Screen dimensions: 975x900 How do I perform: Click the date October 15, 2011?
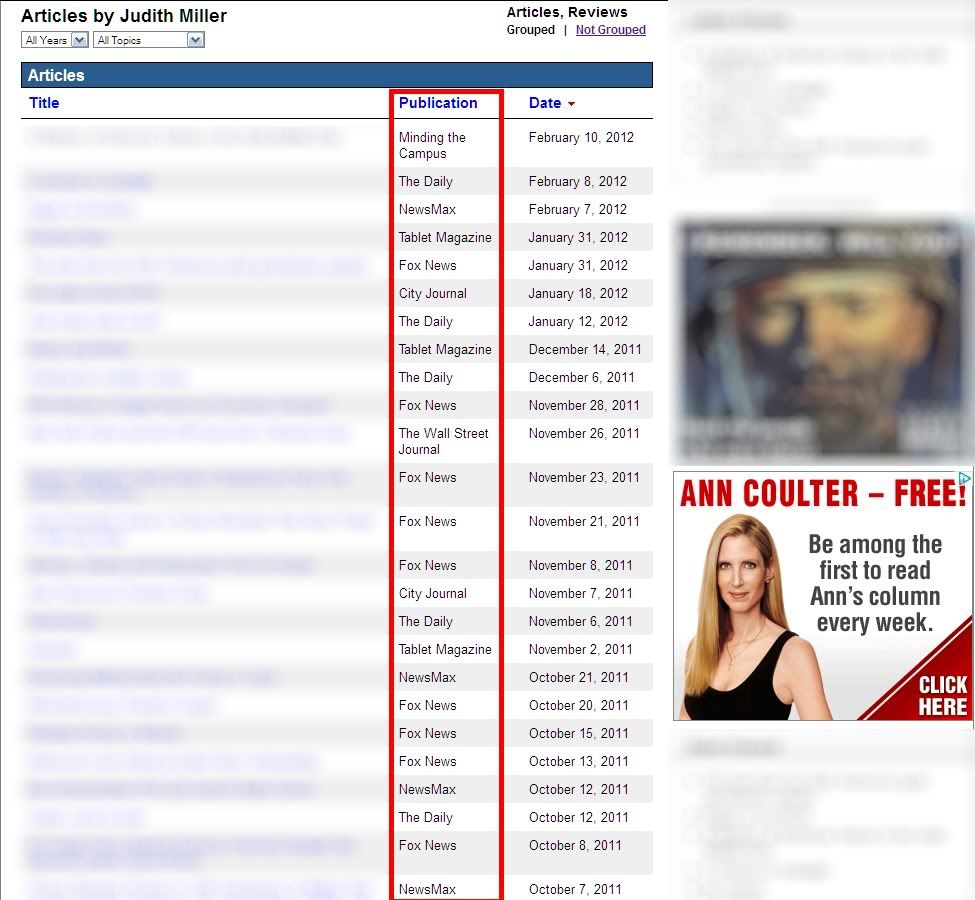579,734
